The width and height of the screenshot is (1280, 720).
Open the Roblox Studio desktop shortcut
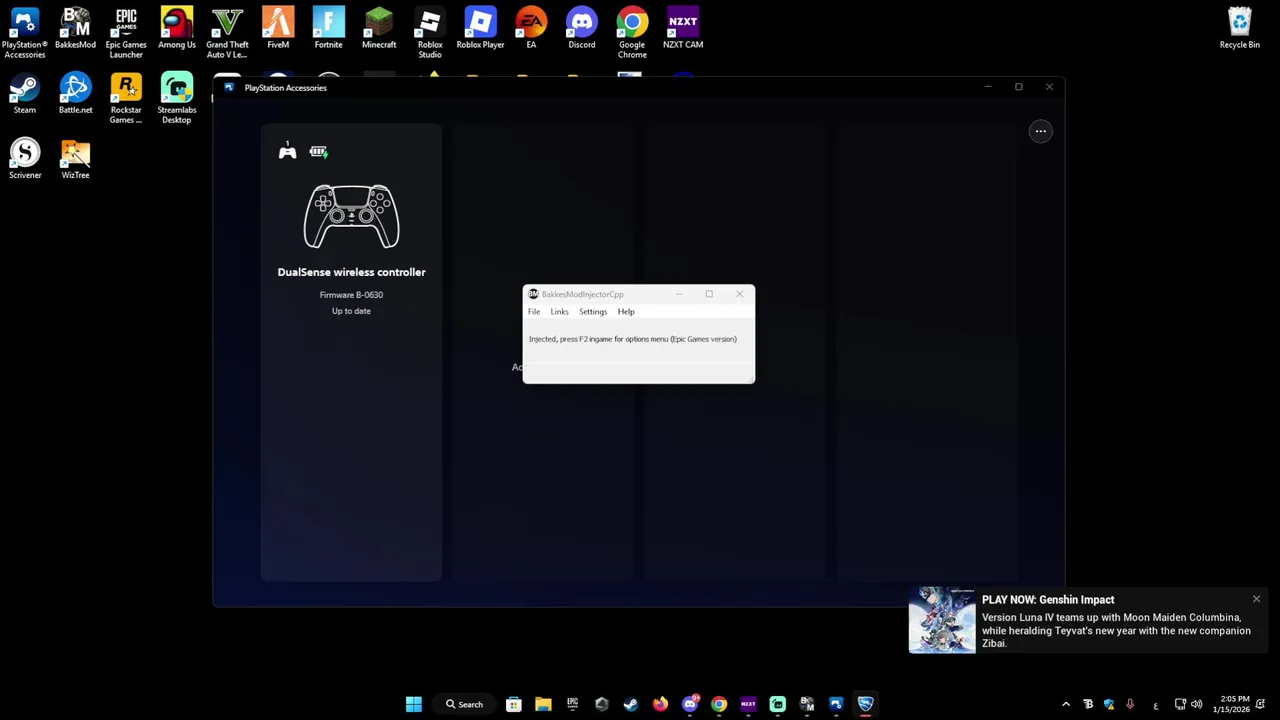(430, 32)
